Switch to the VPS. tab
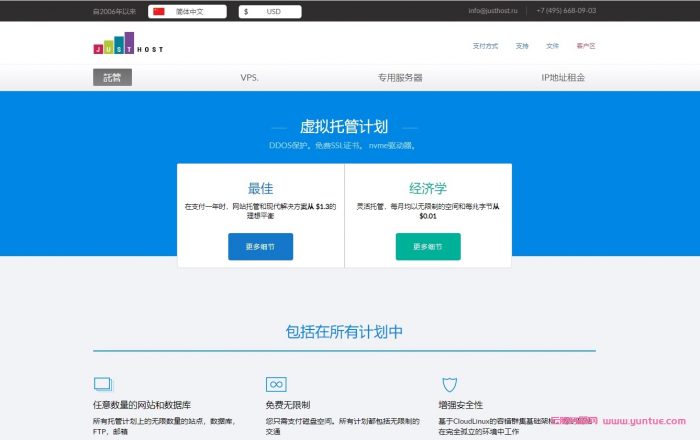This screenshot has height=440, width=700. coord(250,77)
